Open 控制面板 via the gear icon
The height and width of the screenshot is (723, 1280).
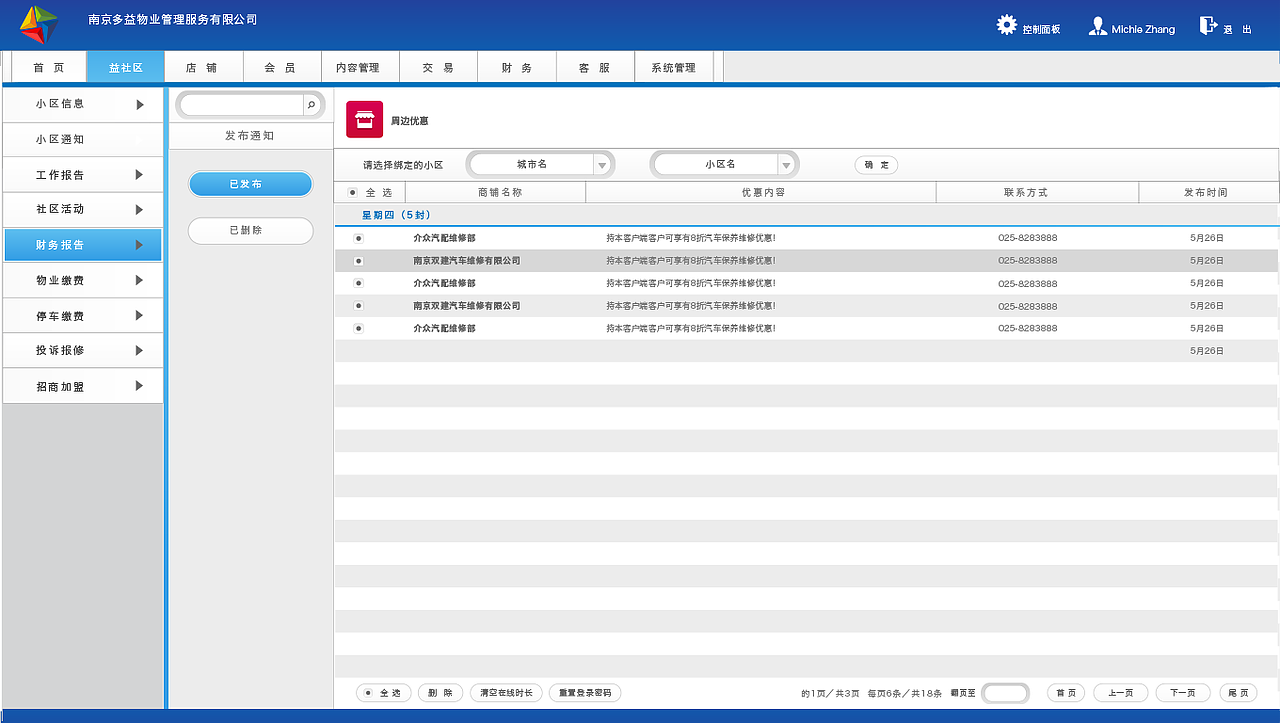[1007, 25]
